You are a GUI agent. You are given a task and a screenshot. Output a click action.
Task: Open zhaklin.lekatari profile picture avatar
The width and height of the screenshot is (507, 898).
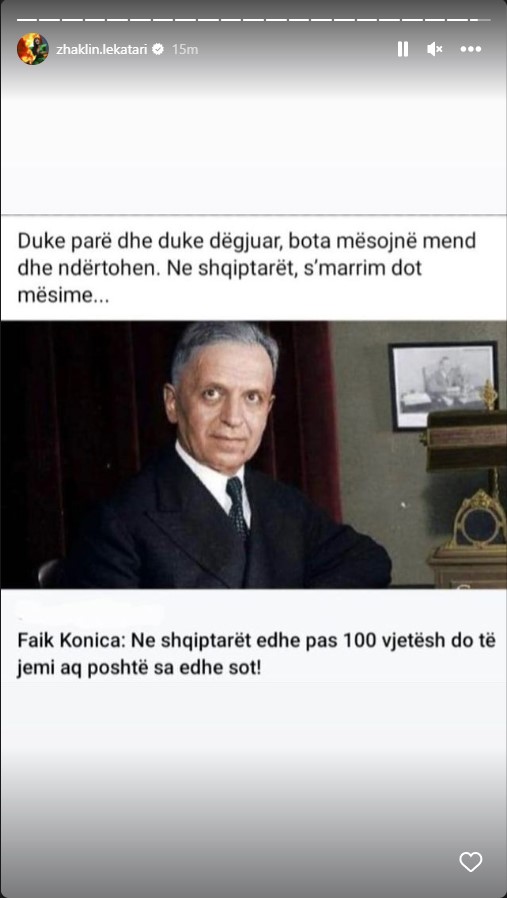point(32,49)
